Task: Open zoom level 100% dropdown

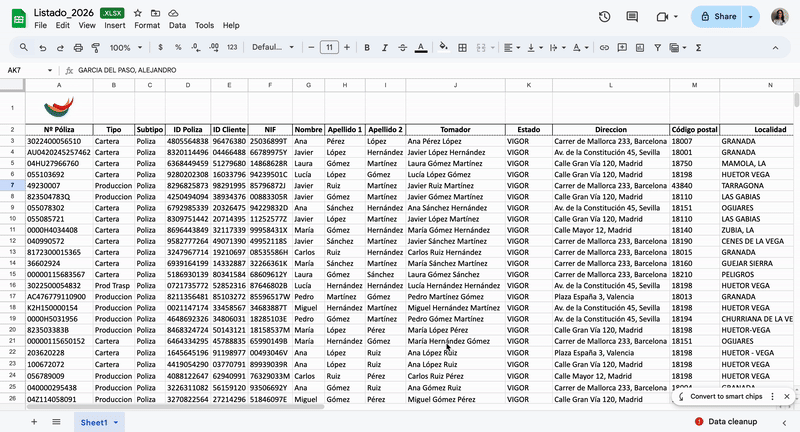Action: point(126,47)
